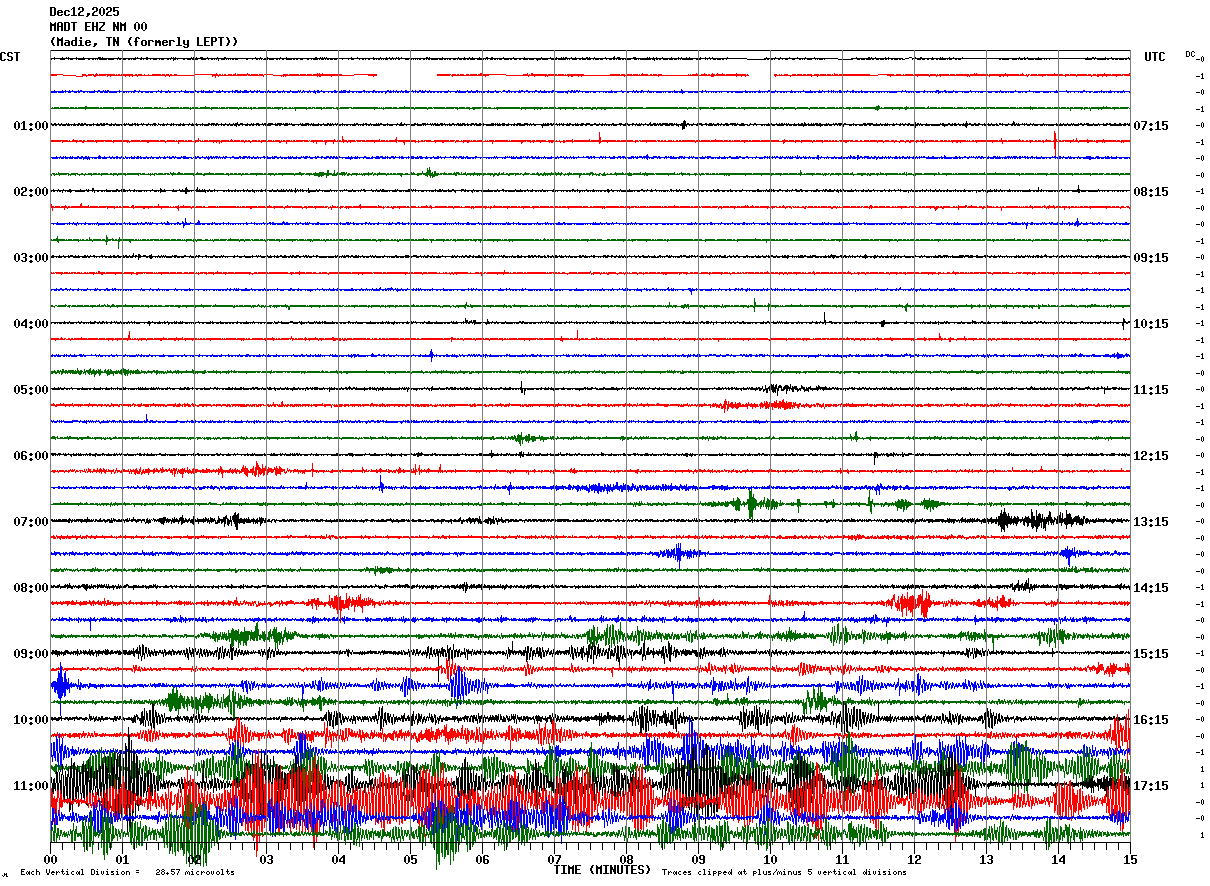Click minute tick label 12 on x-axis
Viewport: 1210px width, 886px height.
[x=915, y=860]
